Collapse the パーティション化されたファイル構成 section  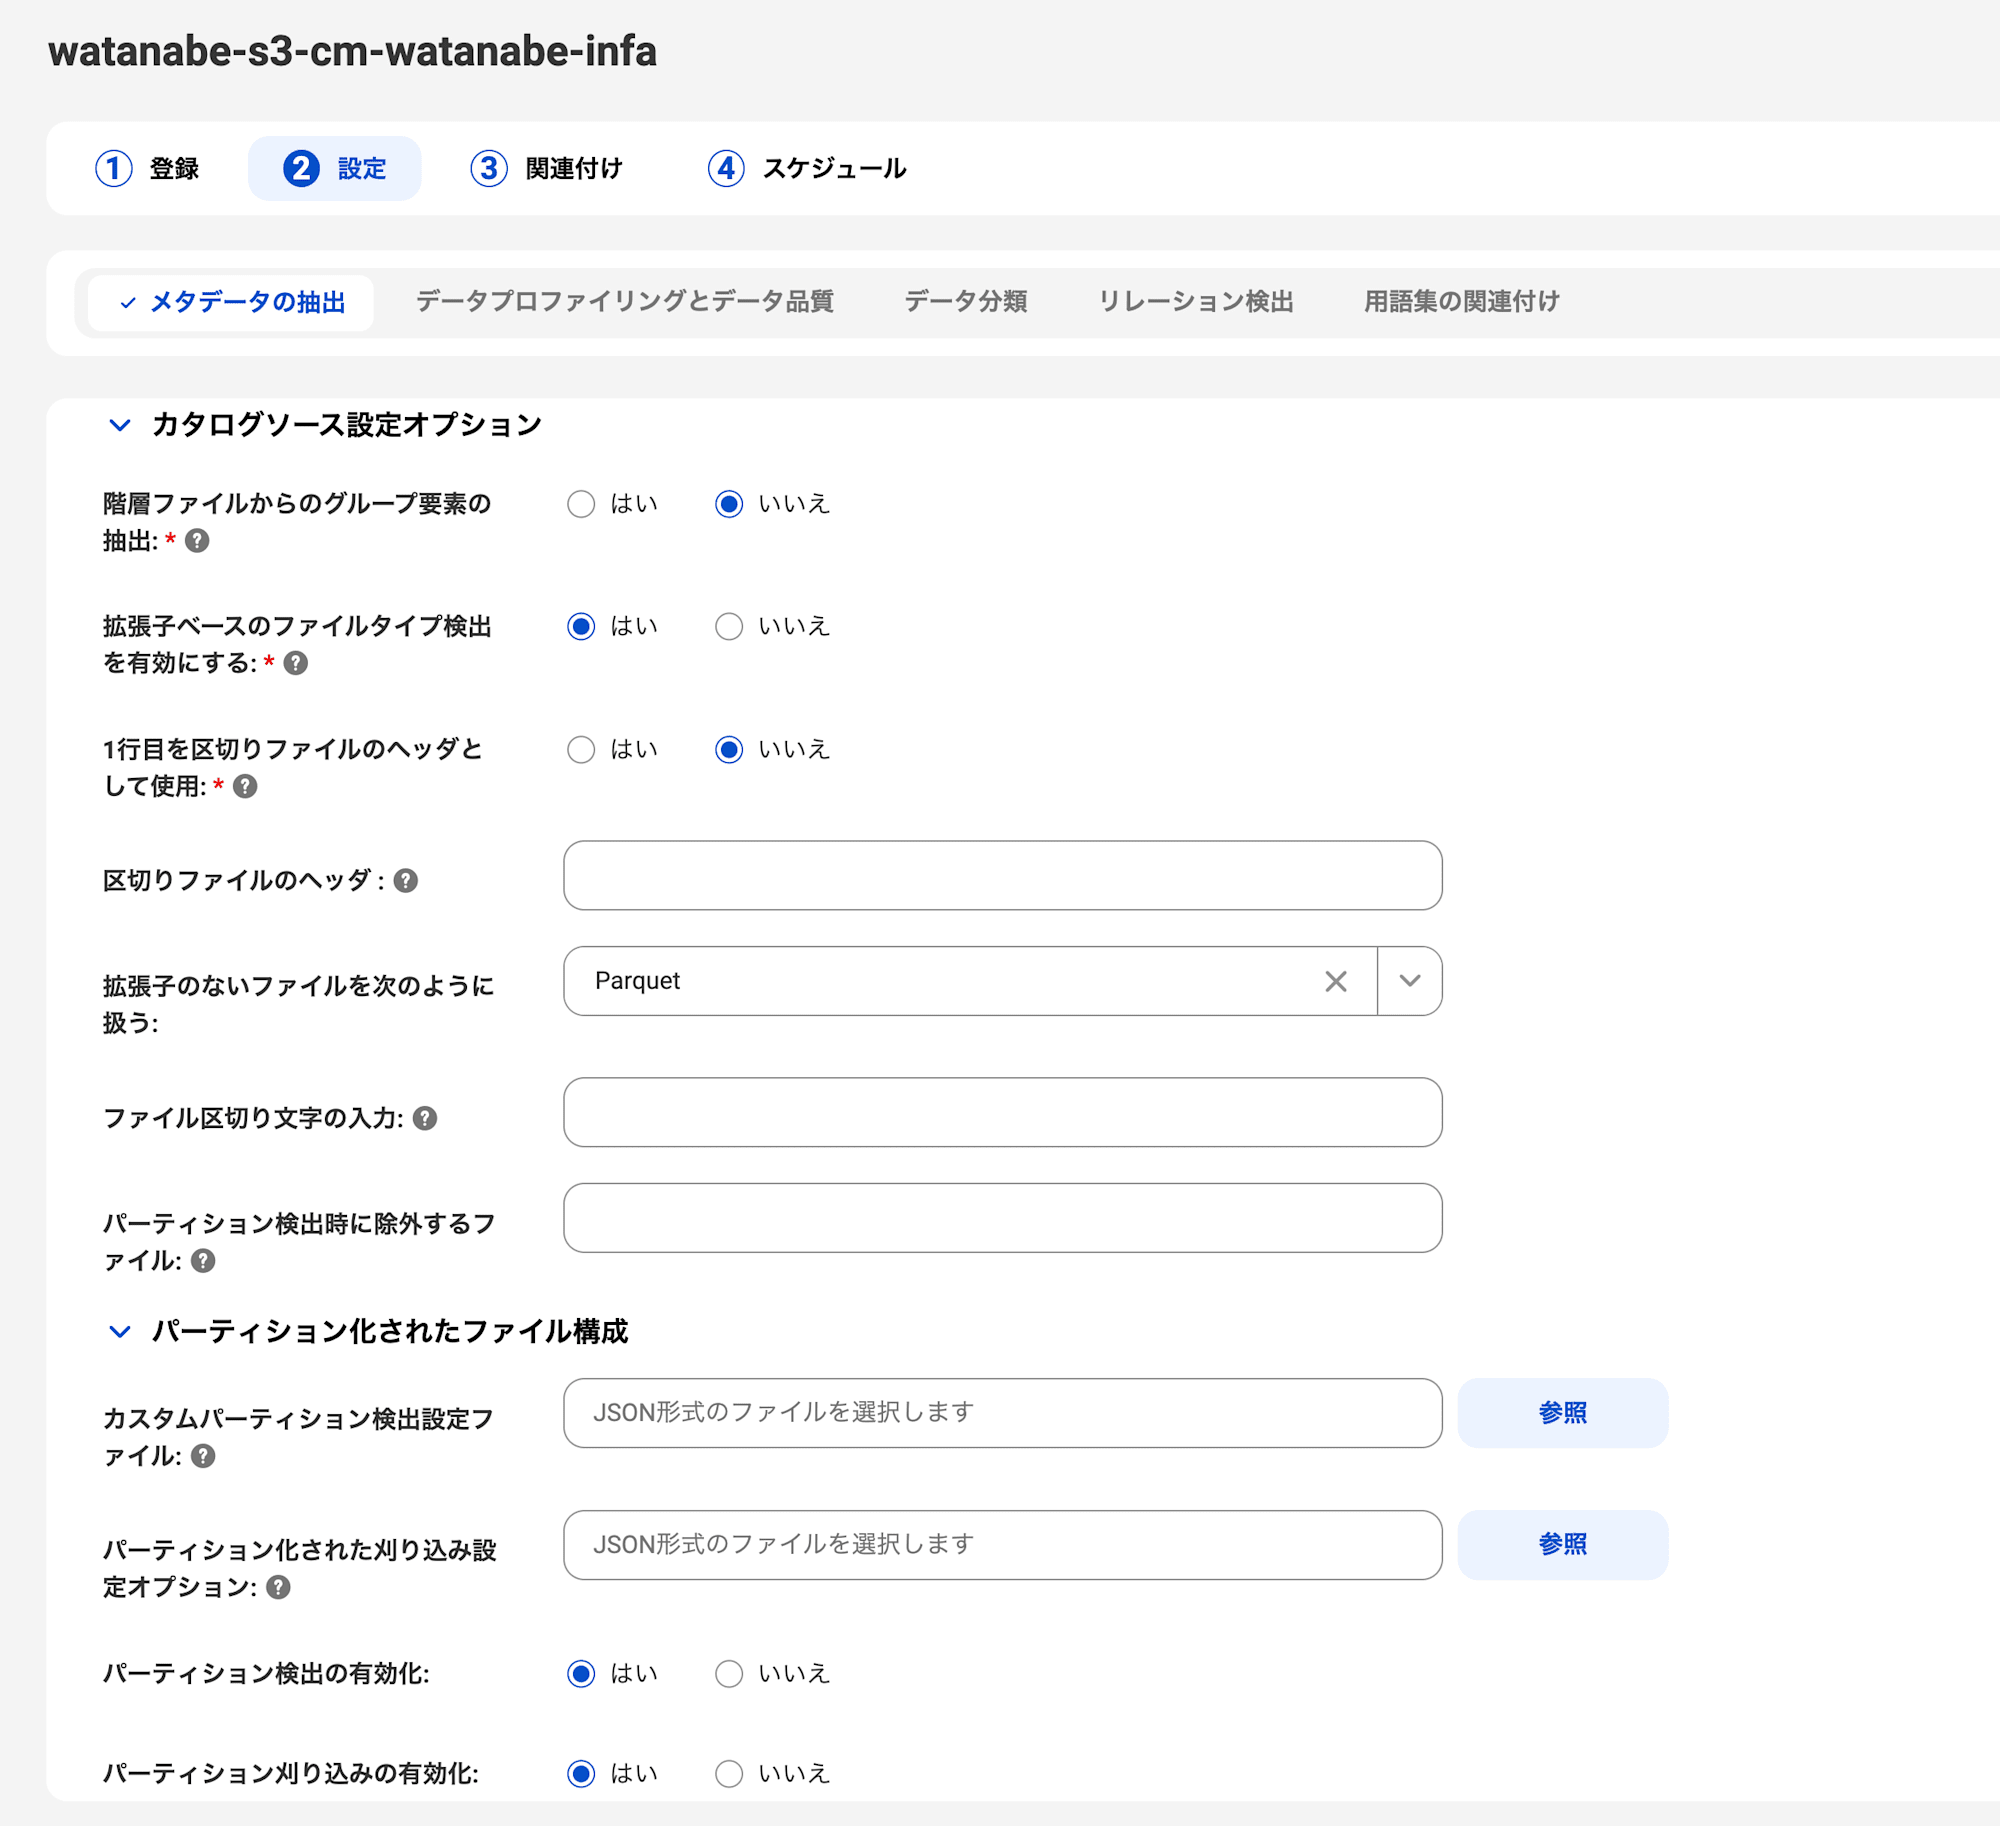click(x=120, y=1332)
